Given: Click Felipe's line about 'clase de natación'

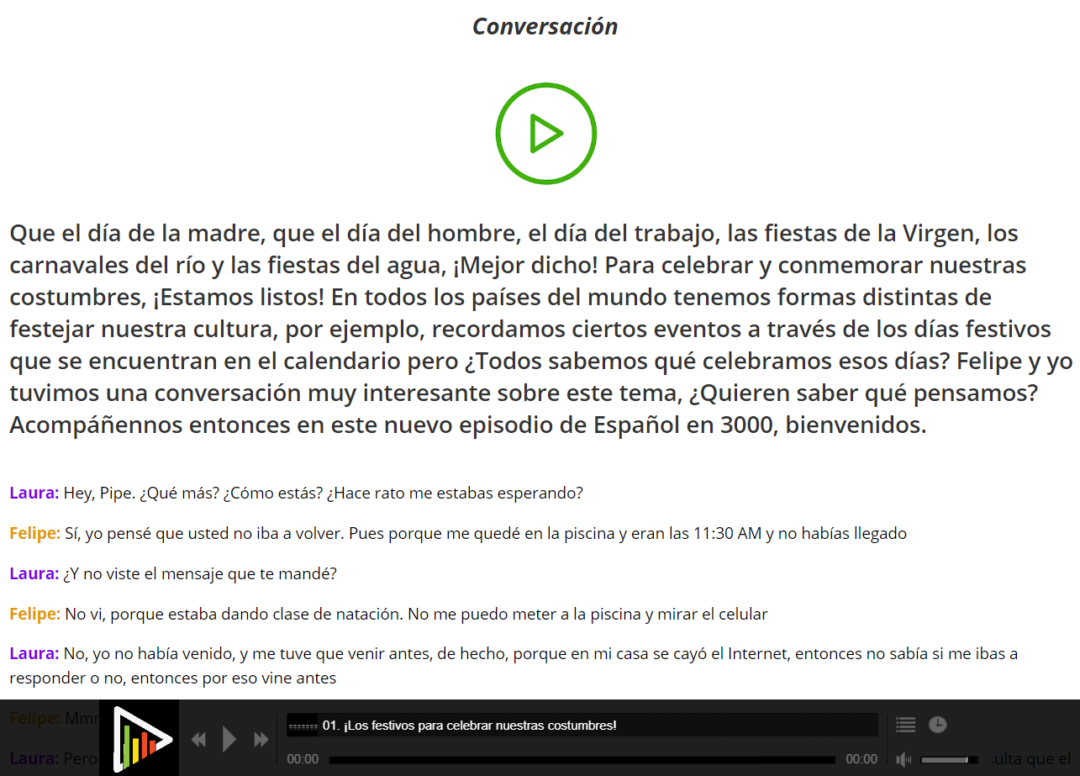Looking at the screenshot, I should [416, 613].
